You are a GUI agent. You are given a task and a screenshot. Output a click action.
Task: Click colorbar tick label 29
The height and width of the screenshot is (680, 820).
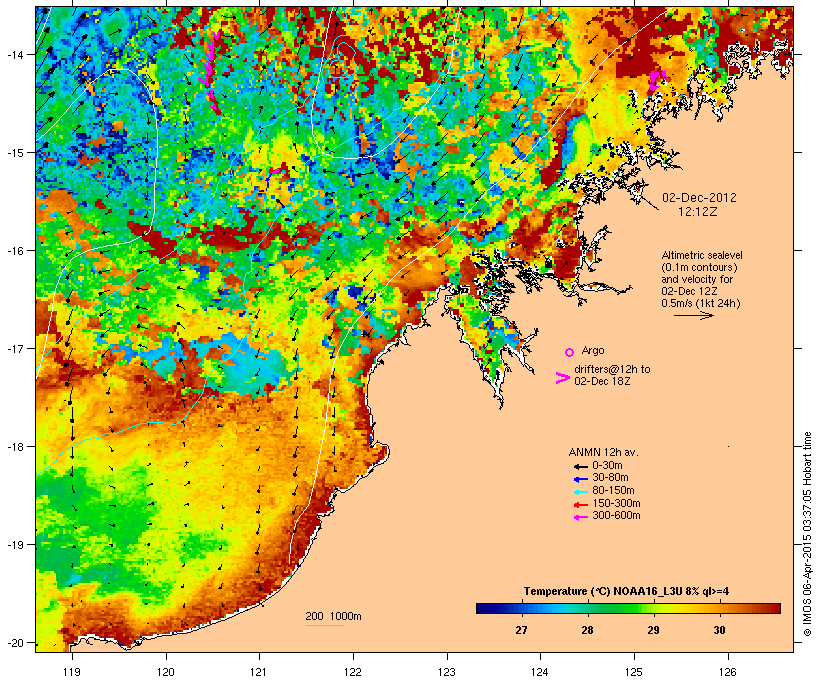pos(653,630)
